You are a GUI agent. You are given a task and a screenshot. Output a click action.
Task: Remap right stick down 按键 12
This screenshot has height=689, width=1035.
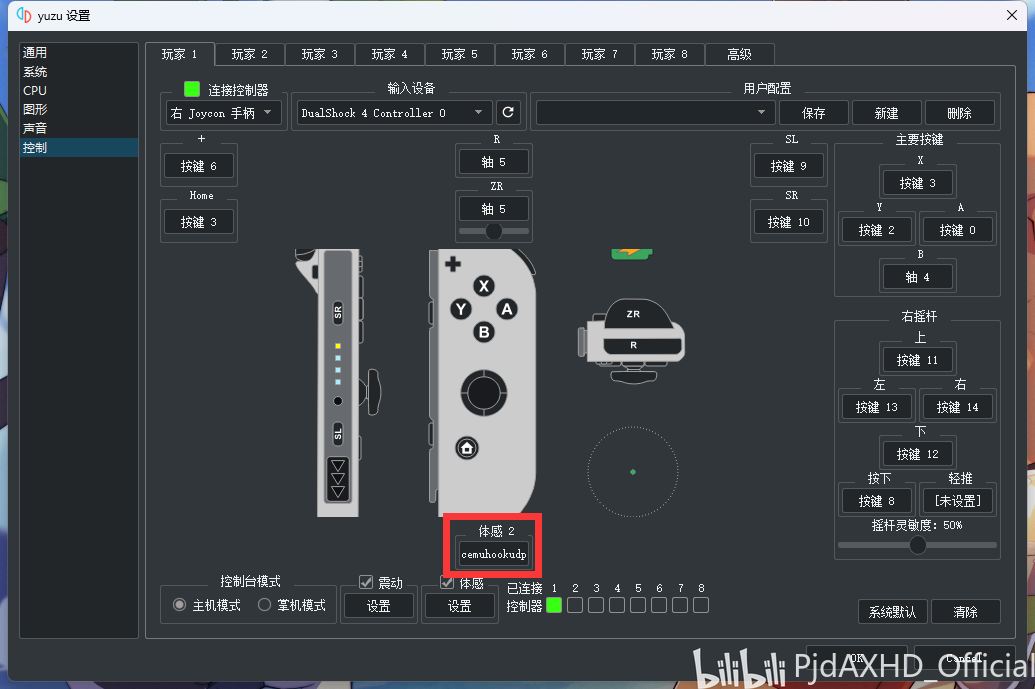point(918,454)
